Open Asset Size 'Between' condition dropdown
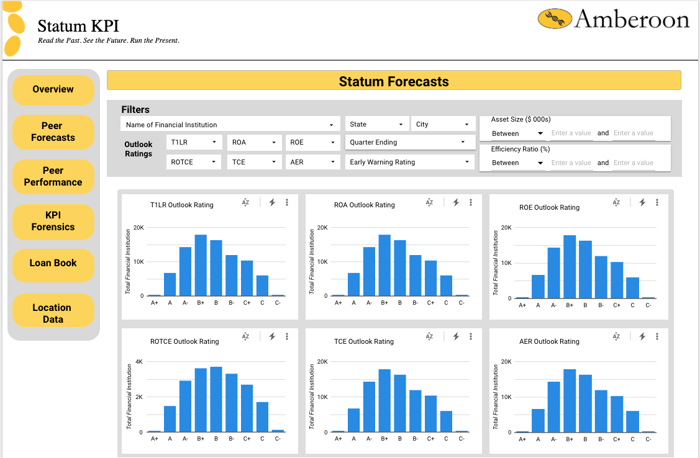 (x=517, y=133)
